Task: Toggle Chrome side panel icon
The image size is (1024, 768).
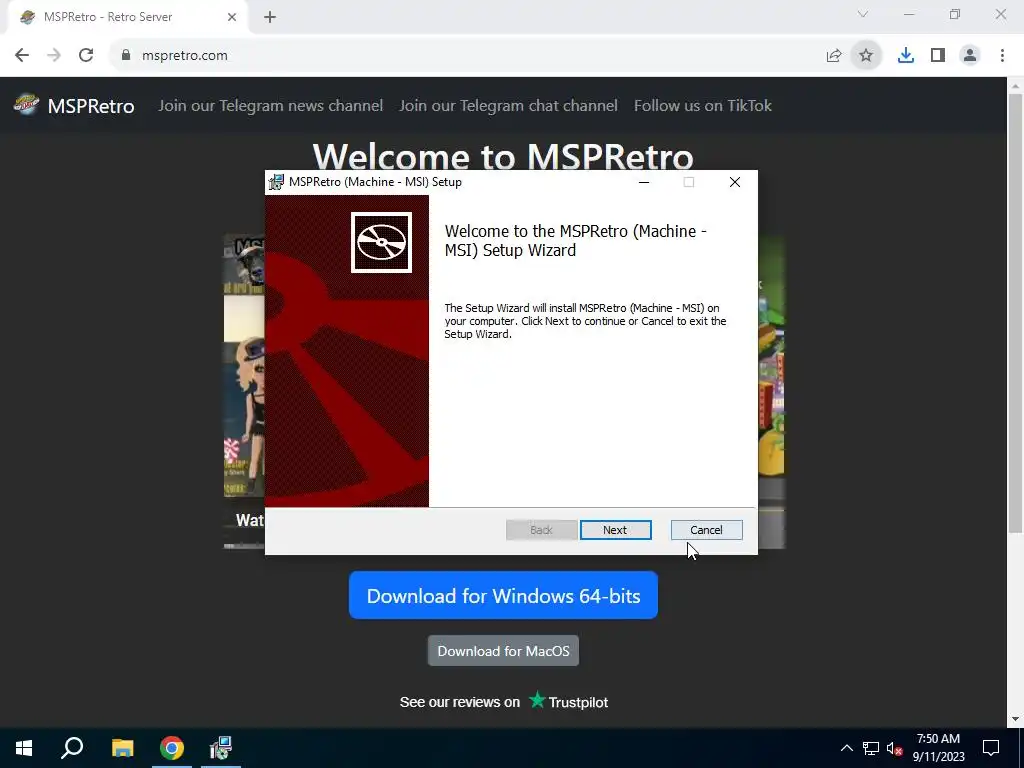Action: click(x=938, y=56)
